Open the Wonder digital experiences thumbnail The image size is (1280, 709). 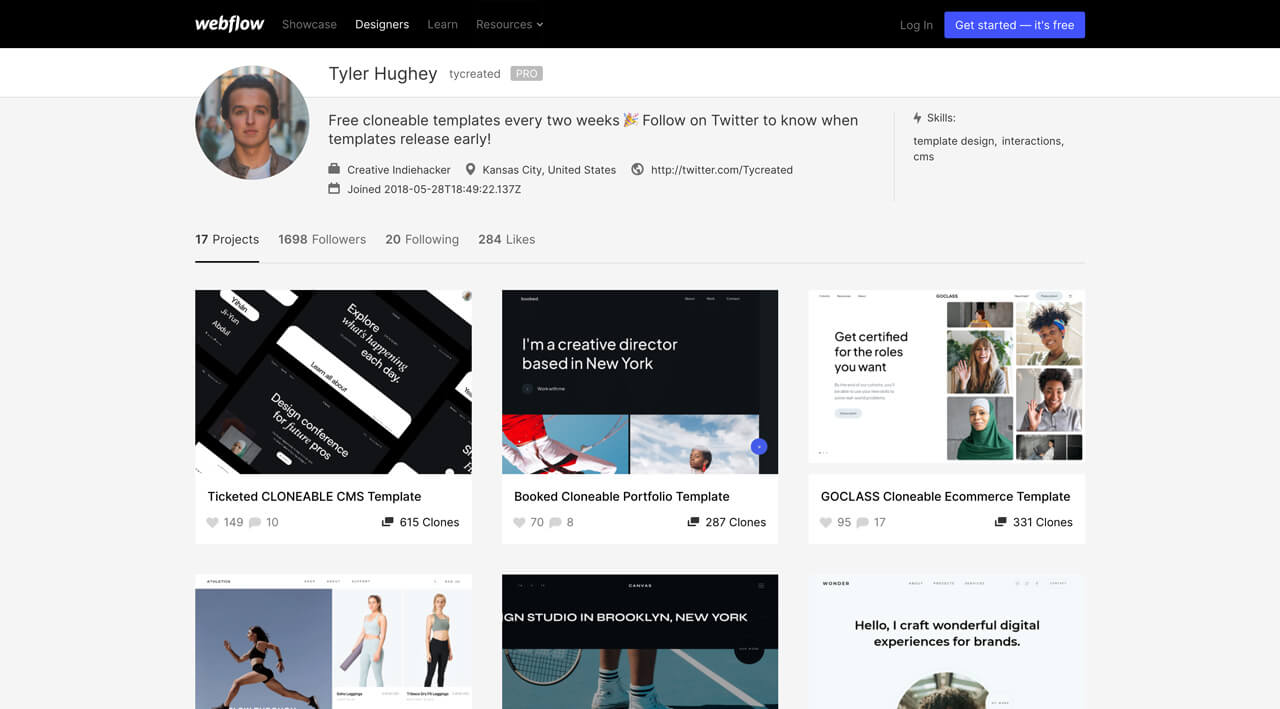point(946,641)
